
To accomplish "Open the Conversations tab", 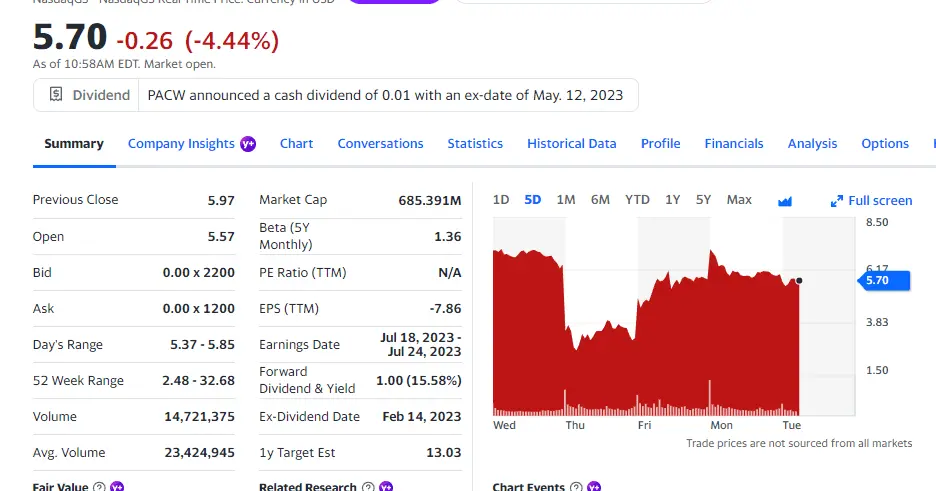I will point(380,144).
